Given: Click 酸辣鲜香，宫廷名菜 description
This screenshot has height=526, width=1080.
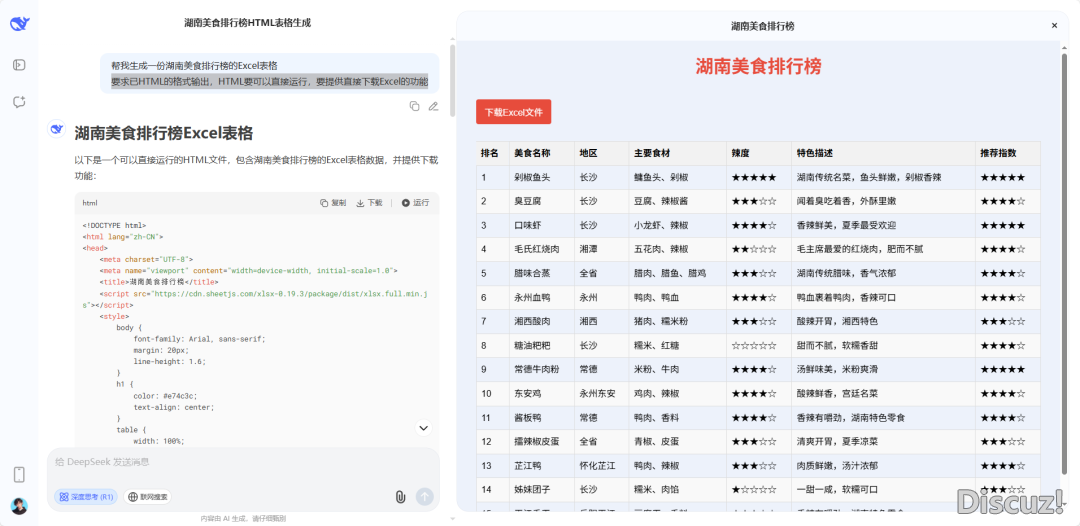Looking at the screenshot, I should pos(883,394).
